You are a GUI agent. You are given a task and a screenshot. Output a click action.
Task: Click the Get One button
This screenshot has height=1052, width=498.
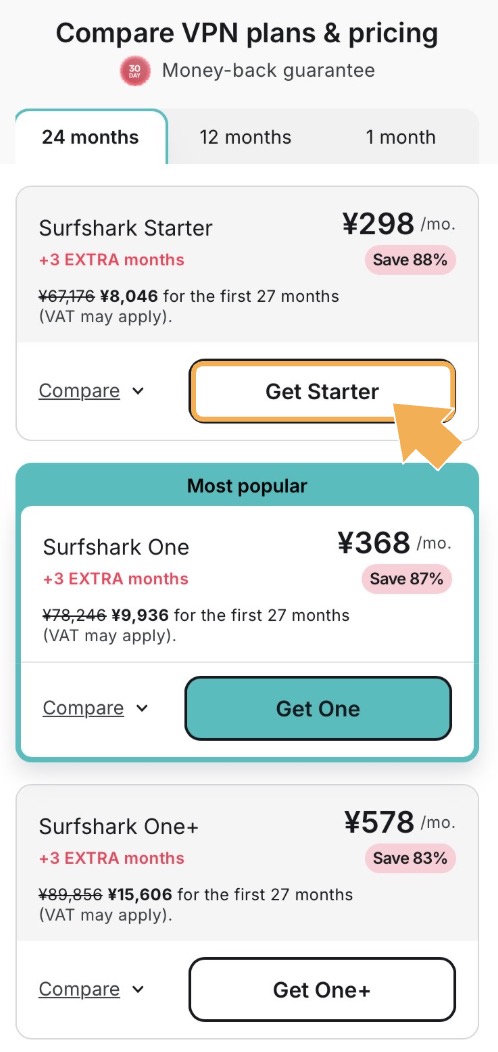(x=318, y=708)
